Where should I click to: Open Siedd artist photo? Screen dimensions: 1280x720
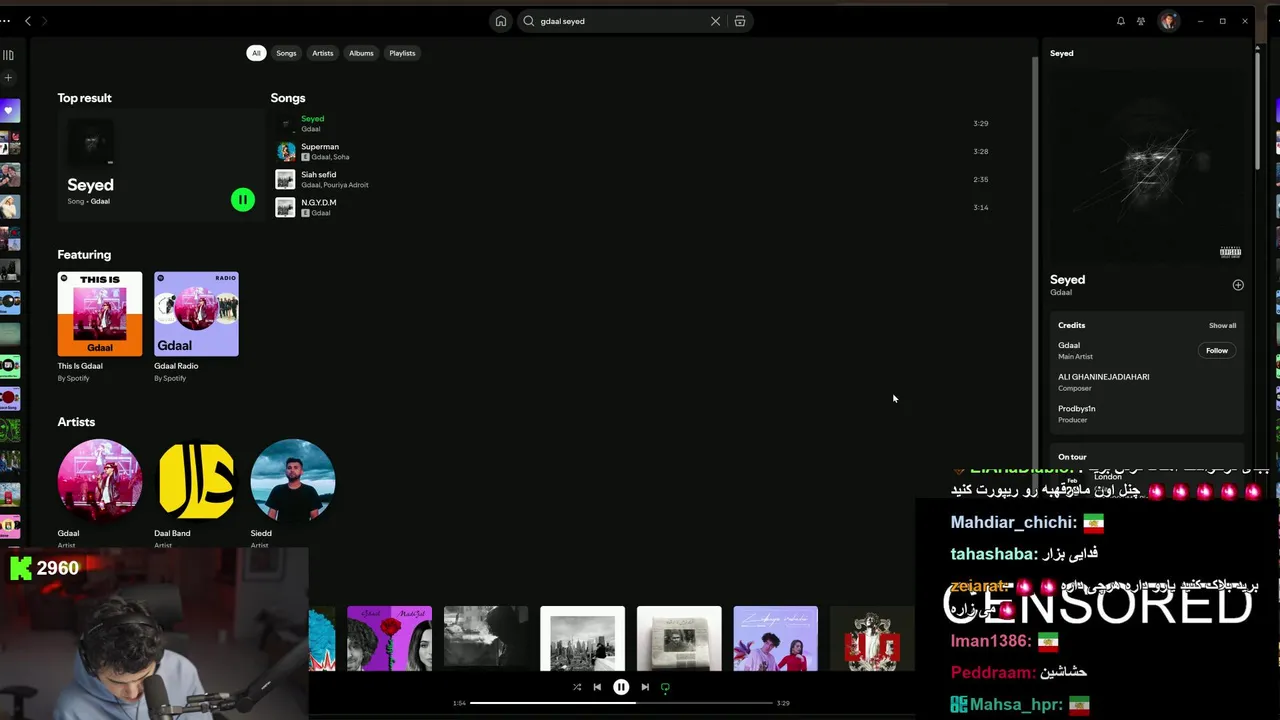click(x=293, y=481)
